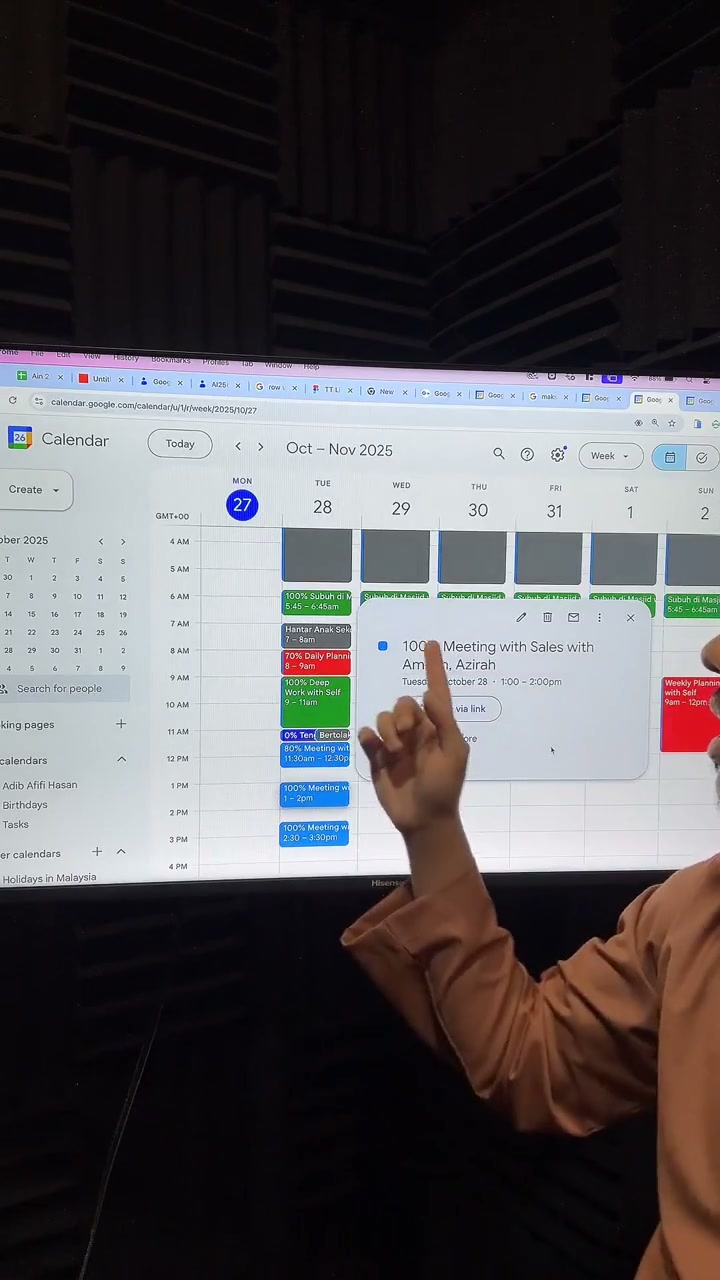
Task: Open event options three-dot menu
Action: [599, 617]
